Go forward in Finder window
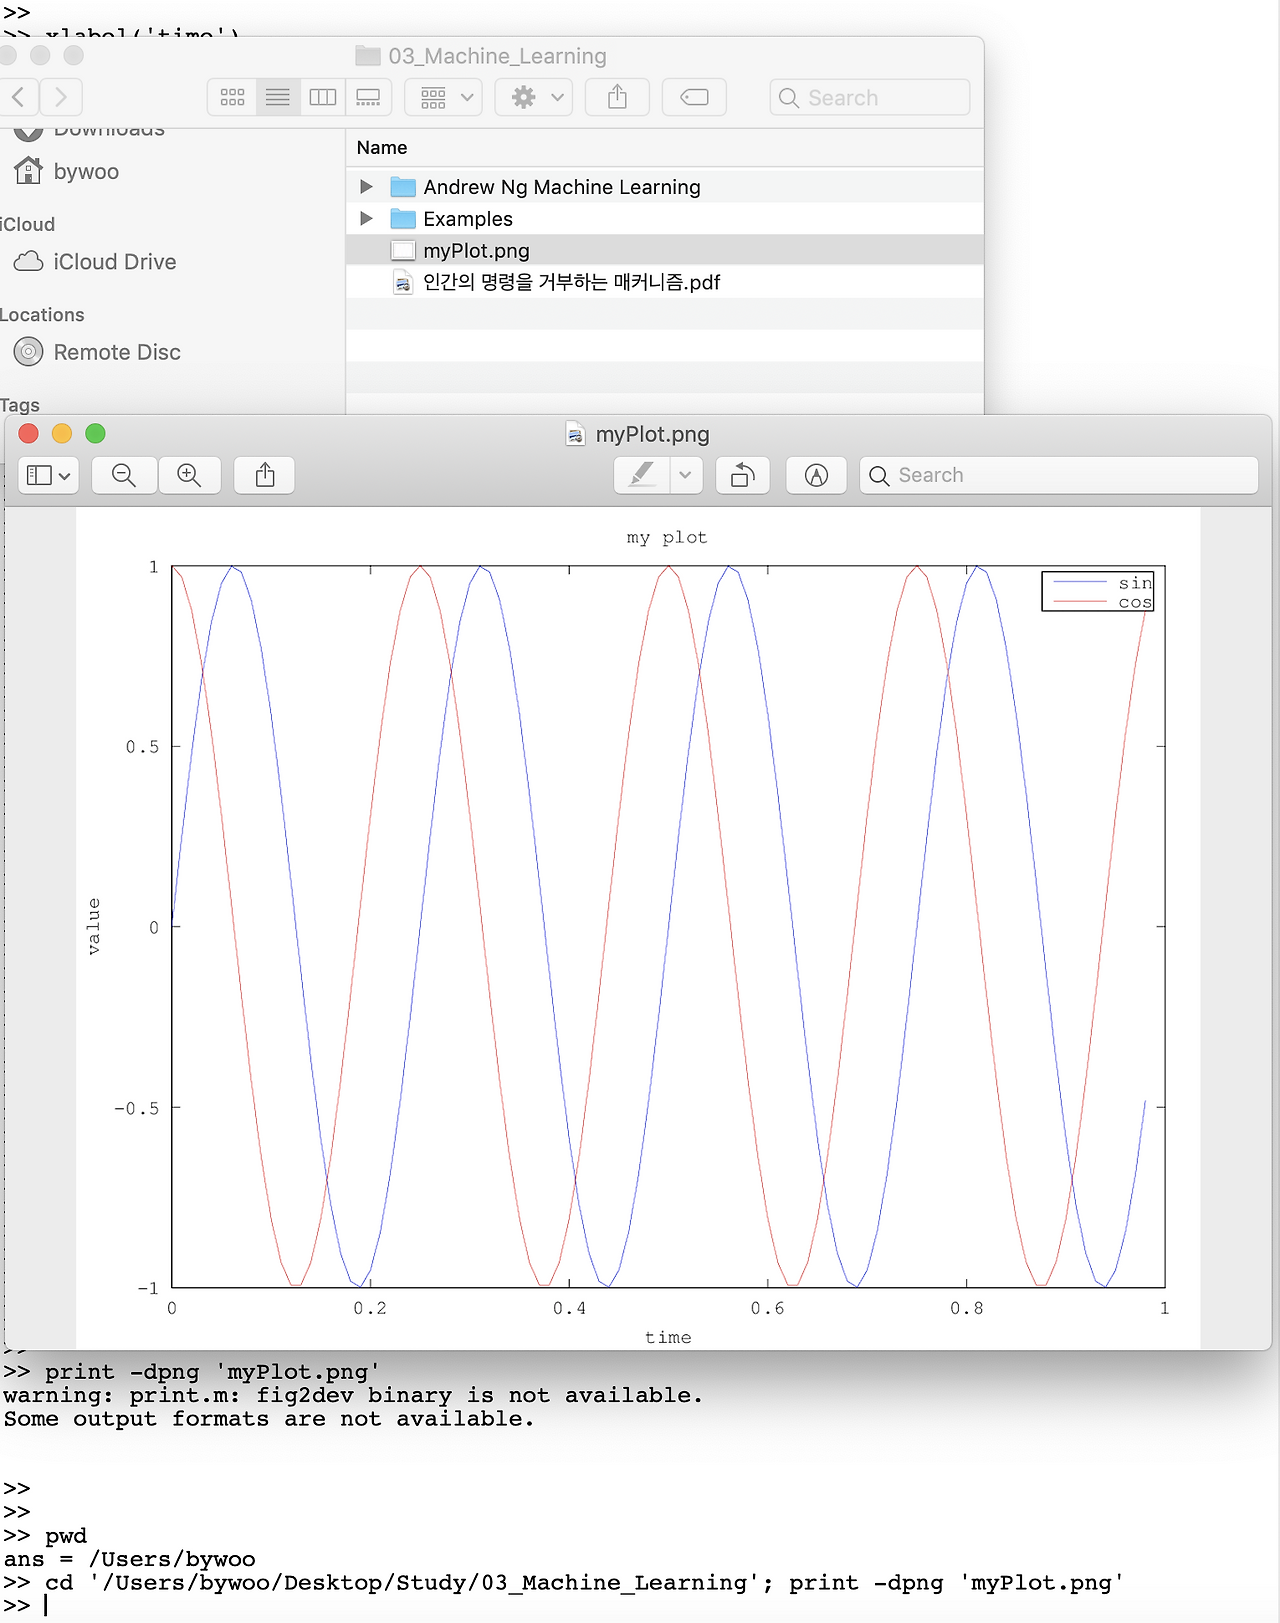This screenshot has height=1623, width=1280. tap(61, 97)
